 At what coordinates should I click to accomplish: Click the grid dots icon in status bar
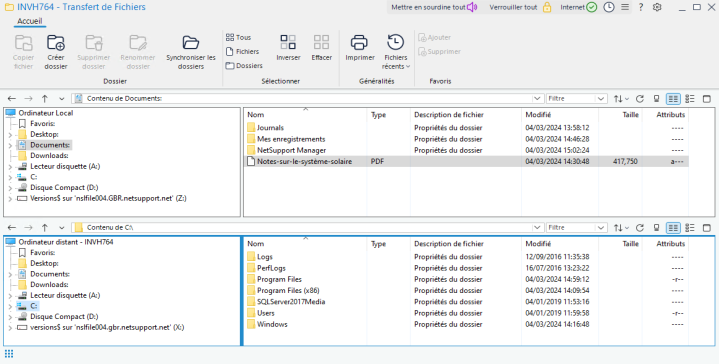click(x=9, y=353)
